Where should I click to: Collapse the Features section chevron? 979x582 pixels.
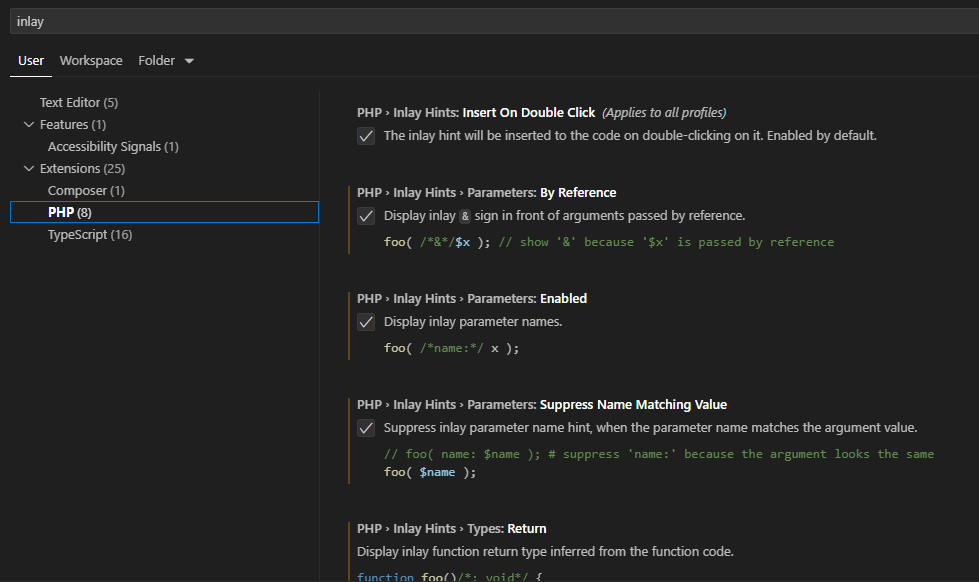[29, 125]
